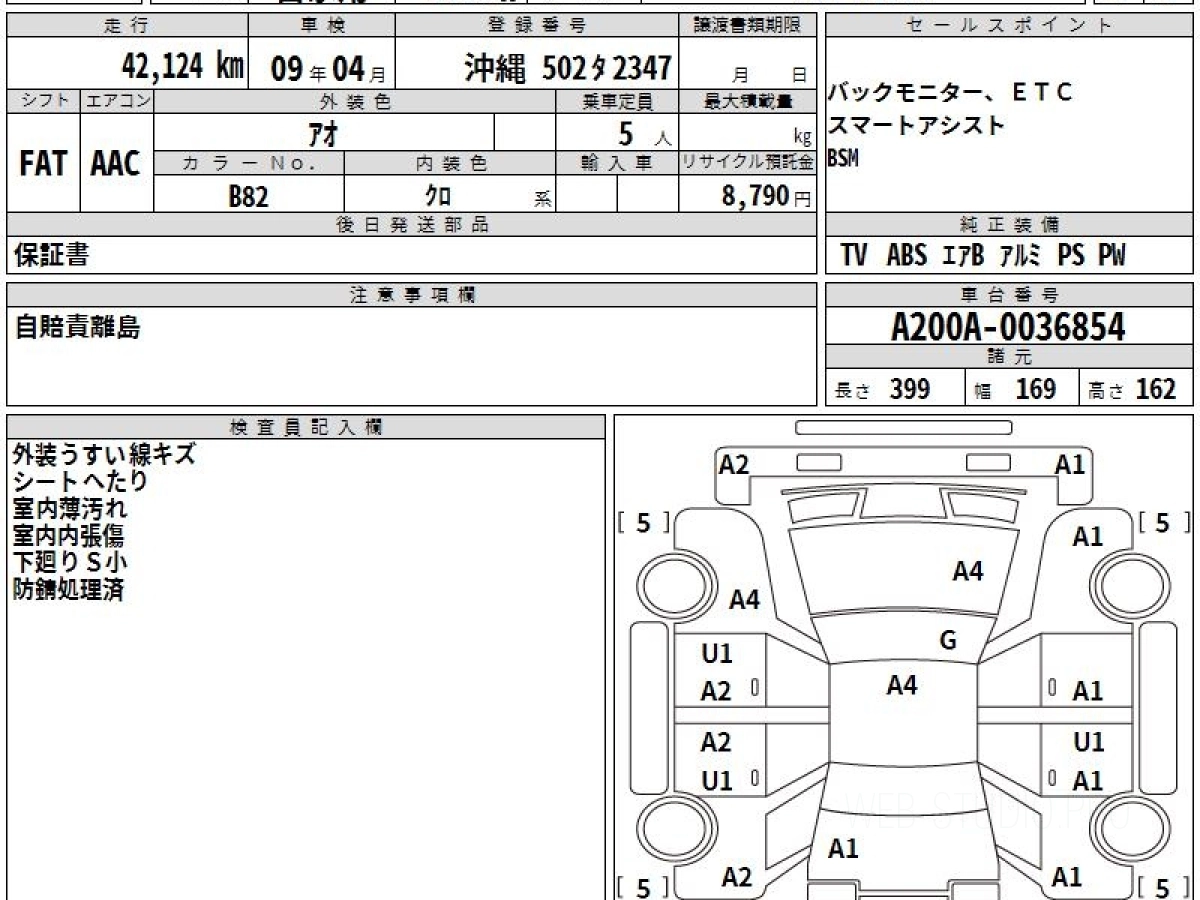Select the recycle deposit 8,790円
Image resolution: width=1200 pixels, height=900 pixels.
coord(767,196)
